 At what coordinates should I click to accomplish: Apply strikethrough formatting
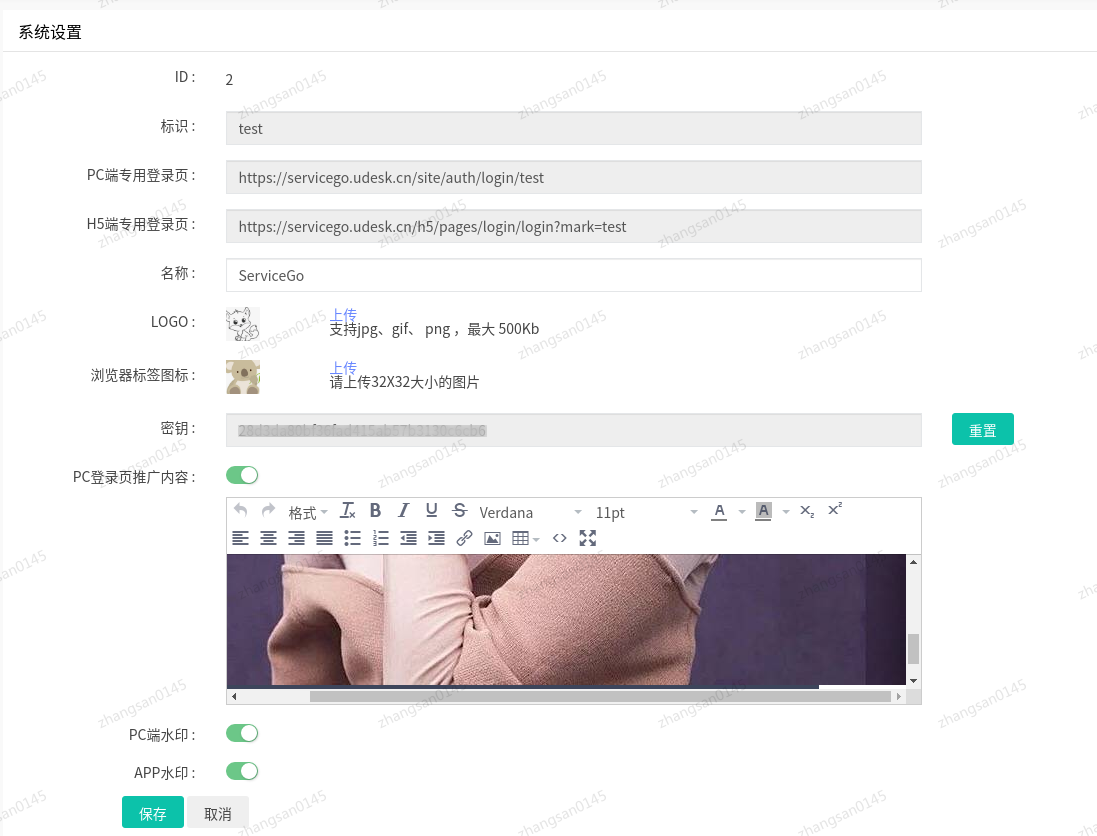pyautogui.click(x=459, y=511)
